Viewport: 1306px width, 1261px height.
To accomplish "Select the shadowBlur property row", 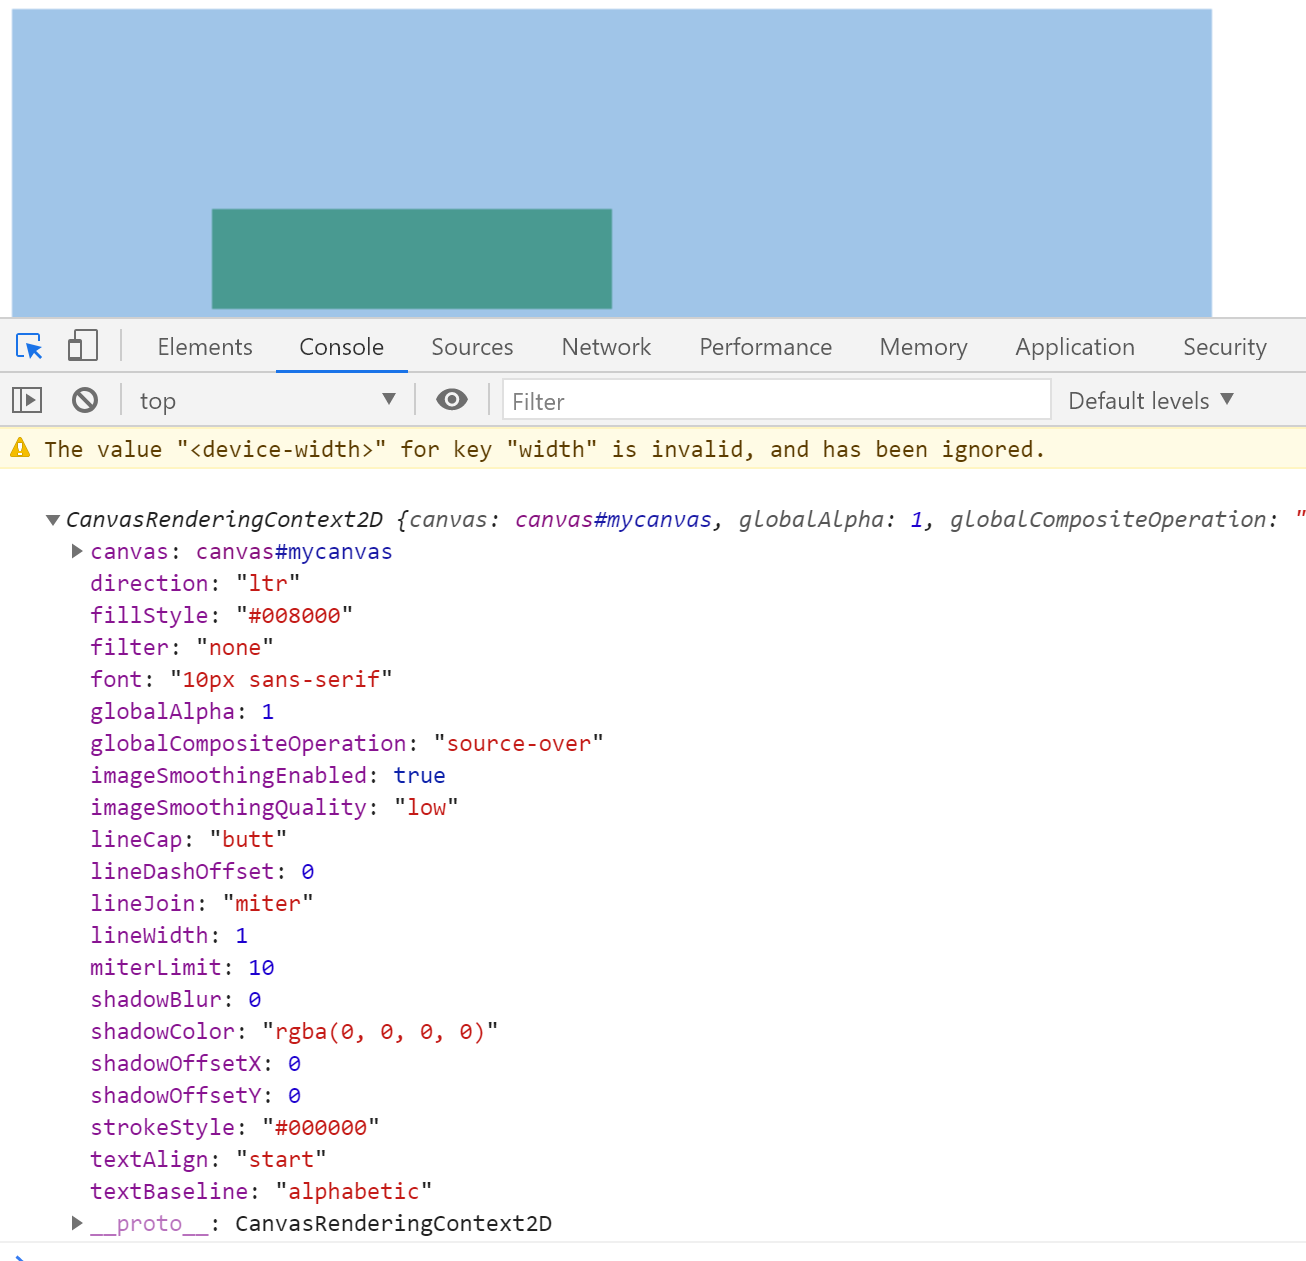I will [x=176, y=999].
